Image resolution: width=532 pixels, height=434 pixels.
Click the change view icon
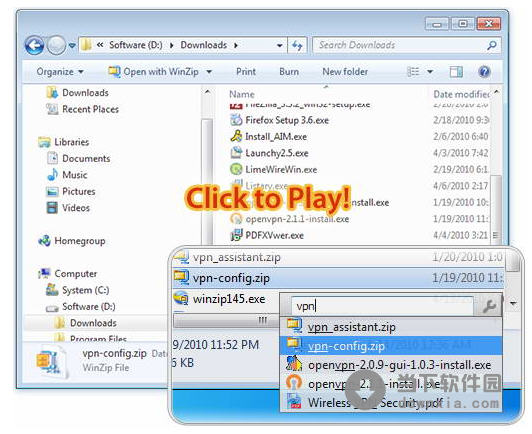(x=413, y=72)
